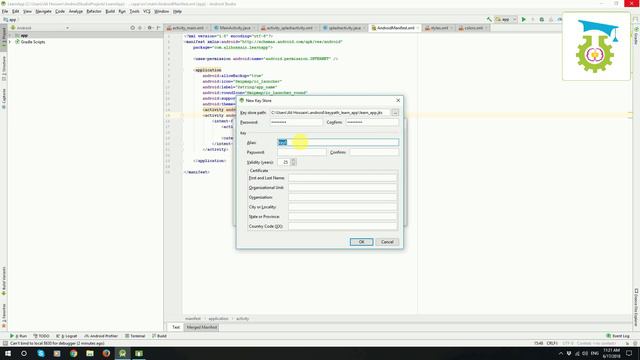Click the Debug app bug icon

[542, 19]
